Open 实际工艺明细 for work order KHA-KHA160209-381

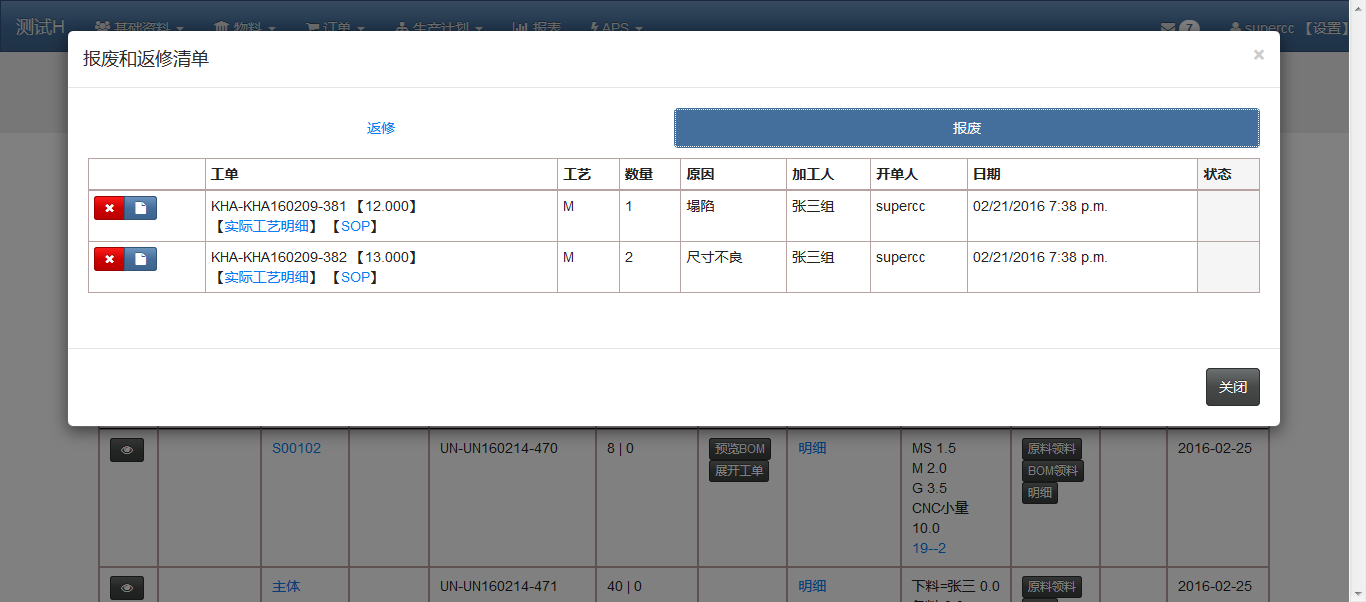[x=266, y=226]
